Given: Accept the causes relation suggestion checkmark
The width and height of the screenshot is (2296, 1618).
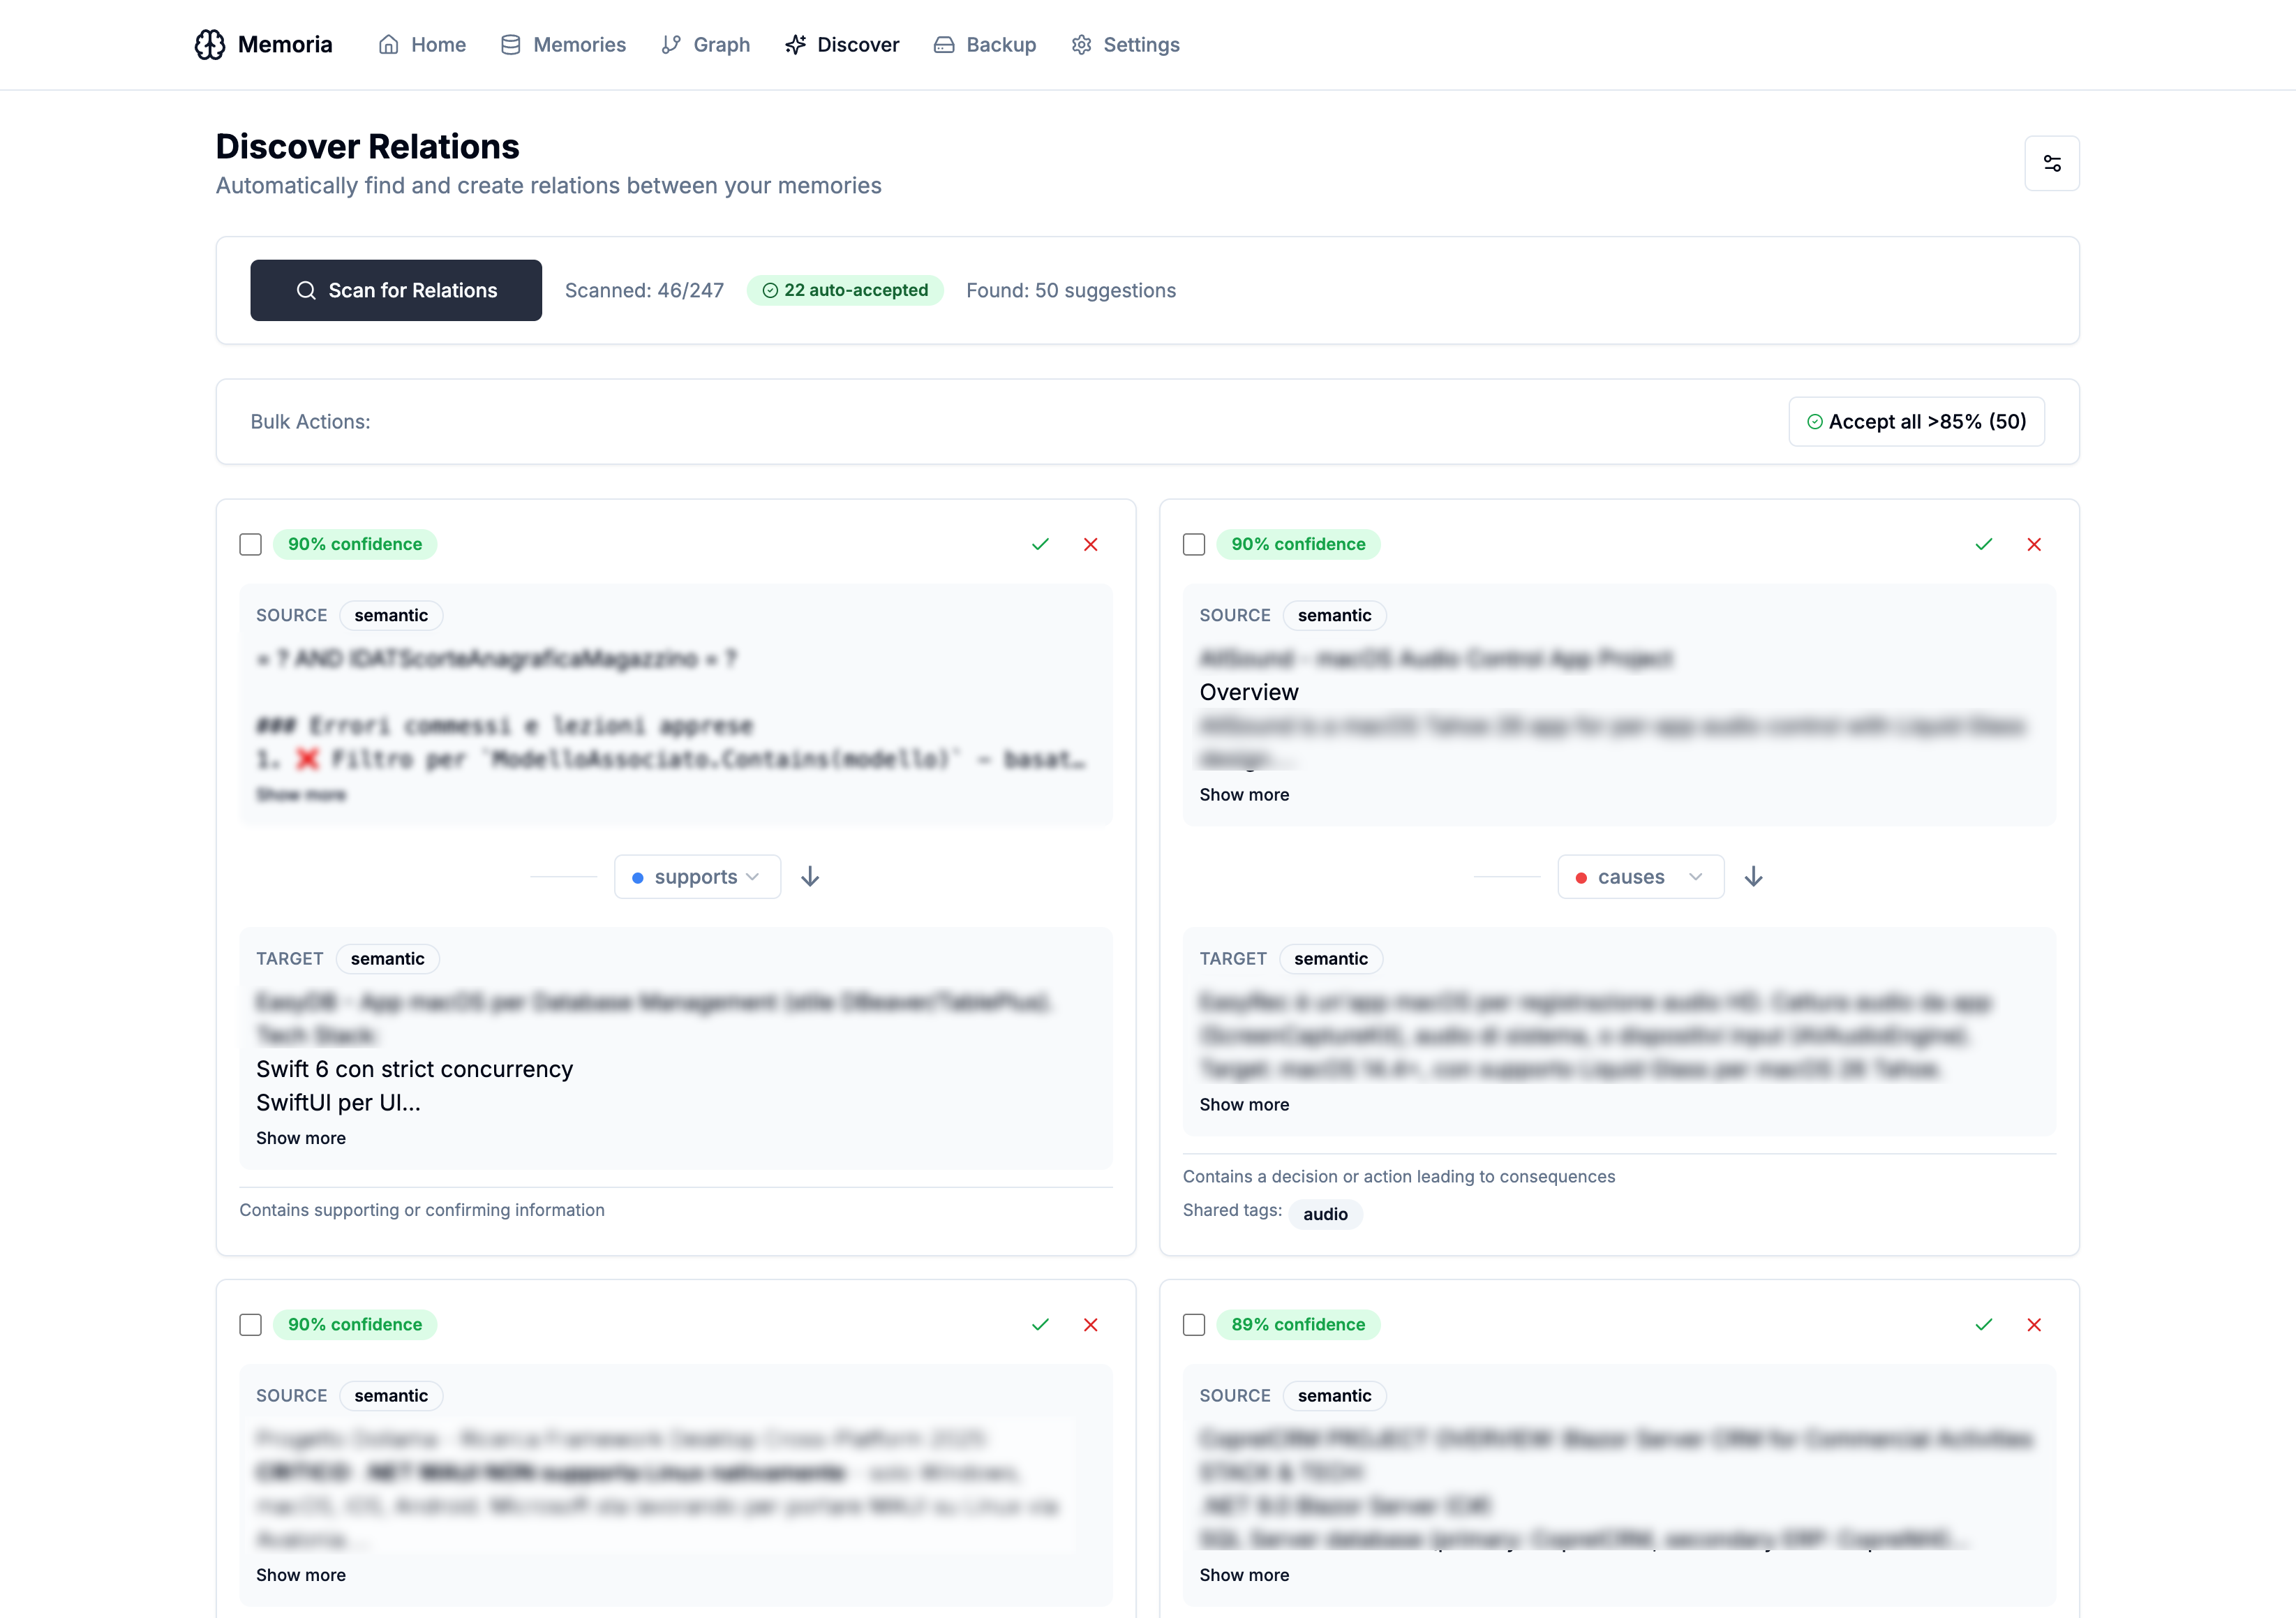Looking at the screenshot, I should 1983,544.
